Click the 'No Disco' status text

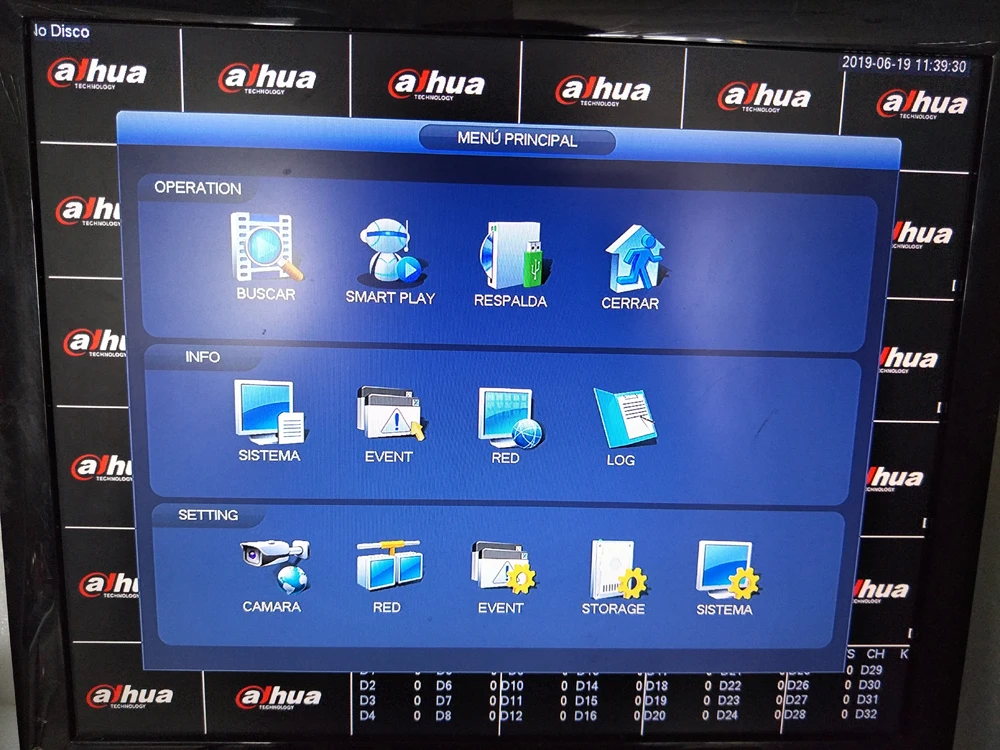click(x=61, y=31)
